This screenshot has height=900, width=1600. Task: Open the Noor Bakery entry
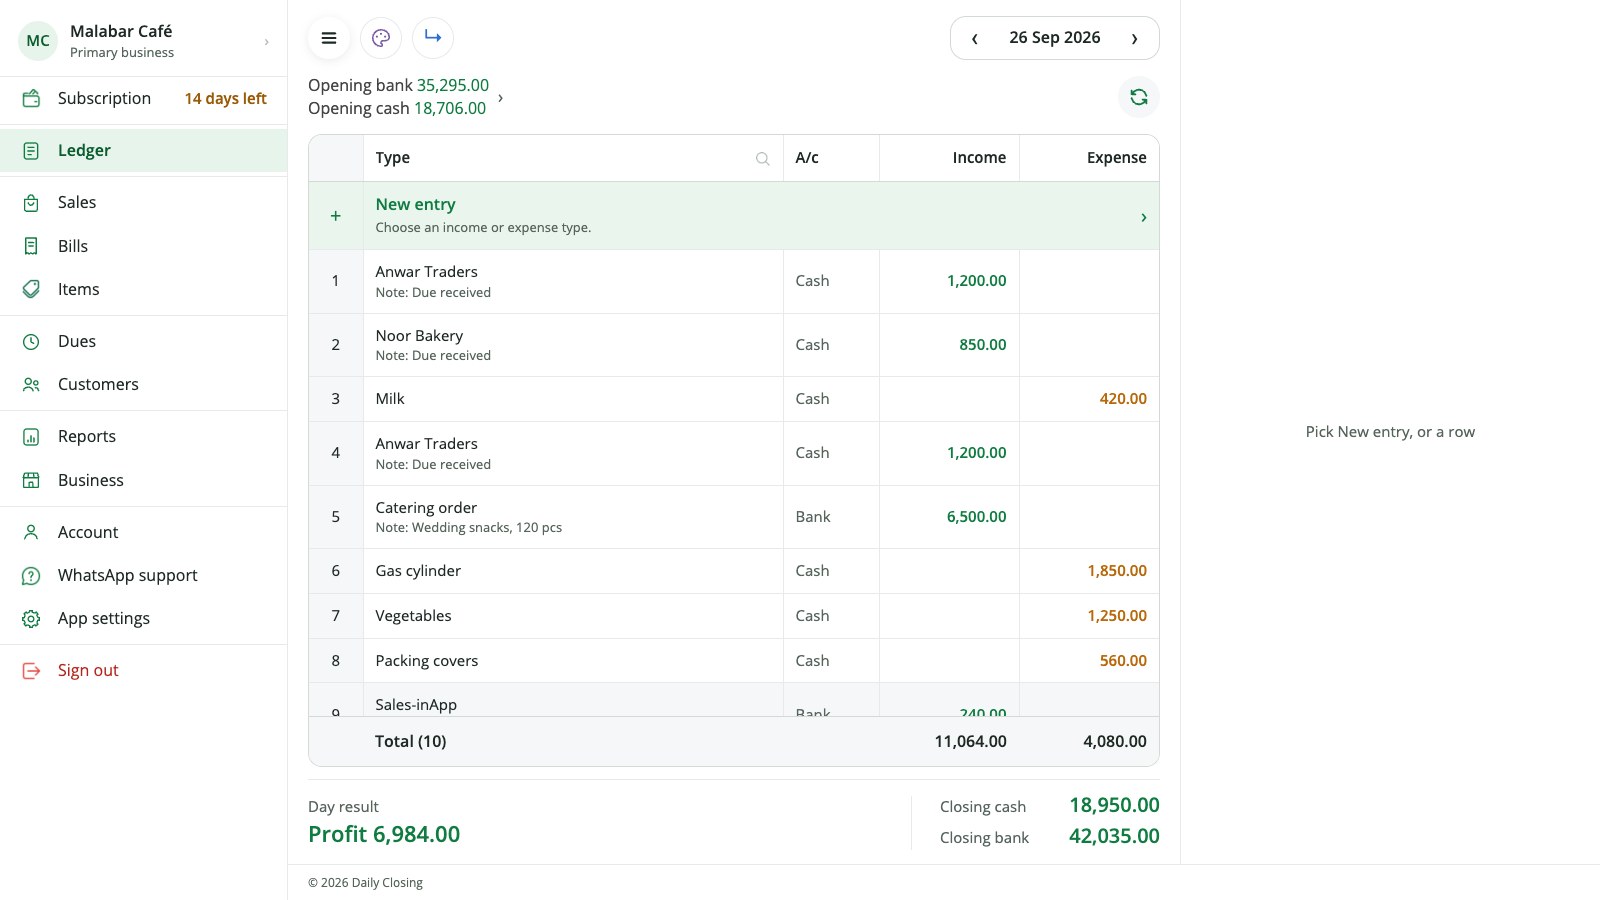click(734, 345)
